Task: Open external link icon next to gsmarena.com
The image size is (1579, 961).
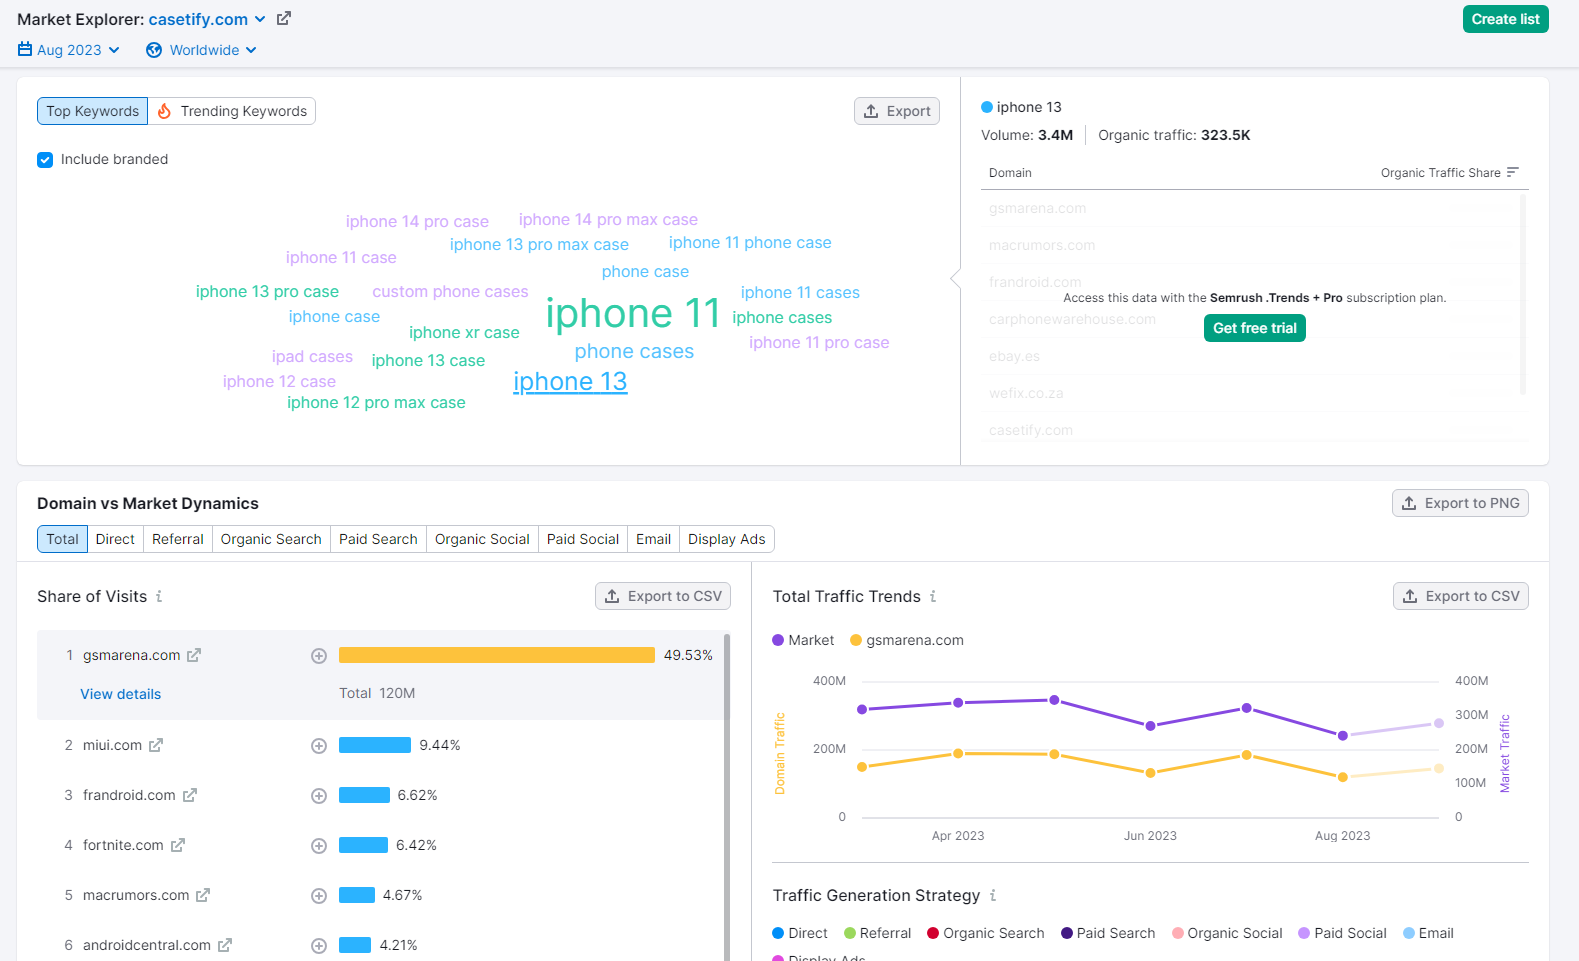Action: coord(194,655)
